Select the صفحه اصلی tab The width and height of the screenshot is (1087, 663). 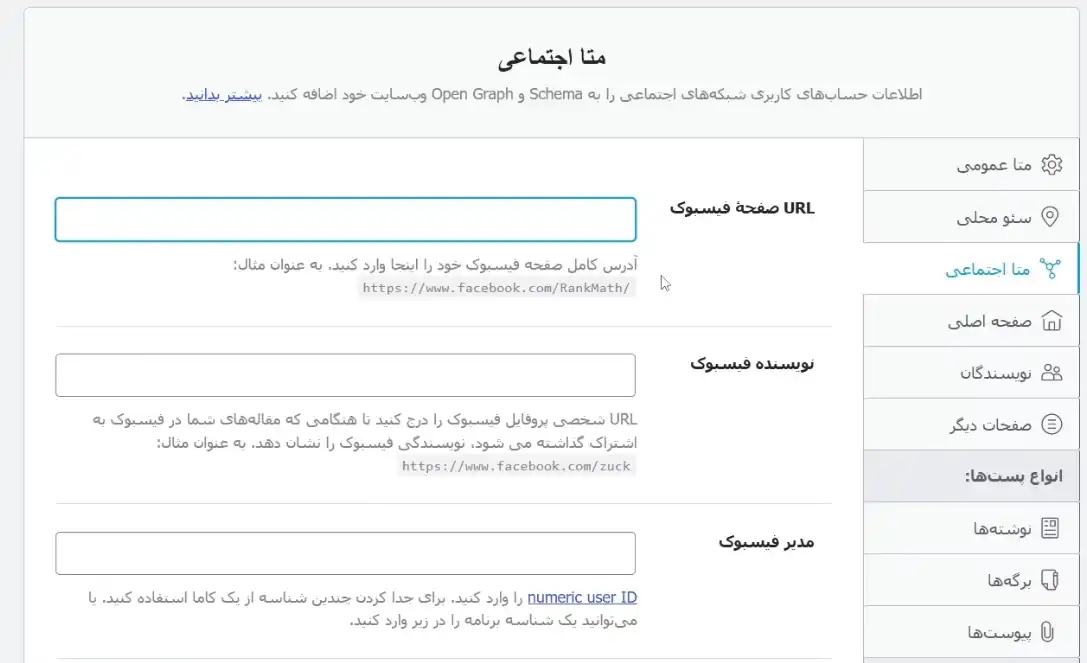point(971,320)
